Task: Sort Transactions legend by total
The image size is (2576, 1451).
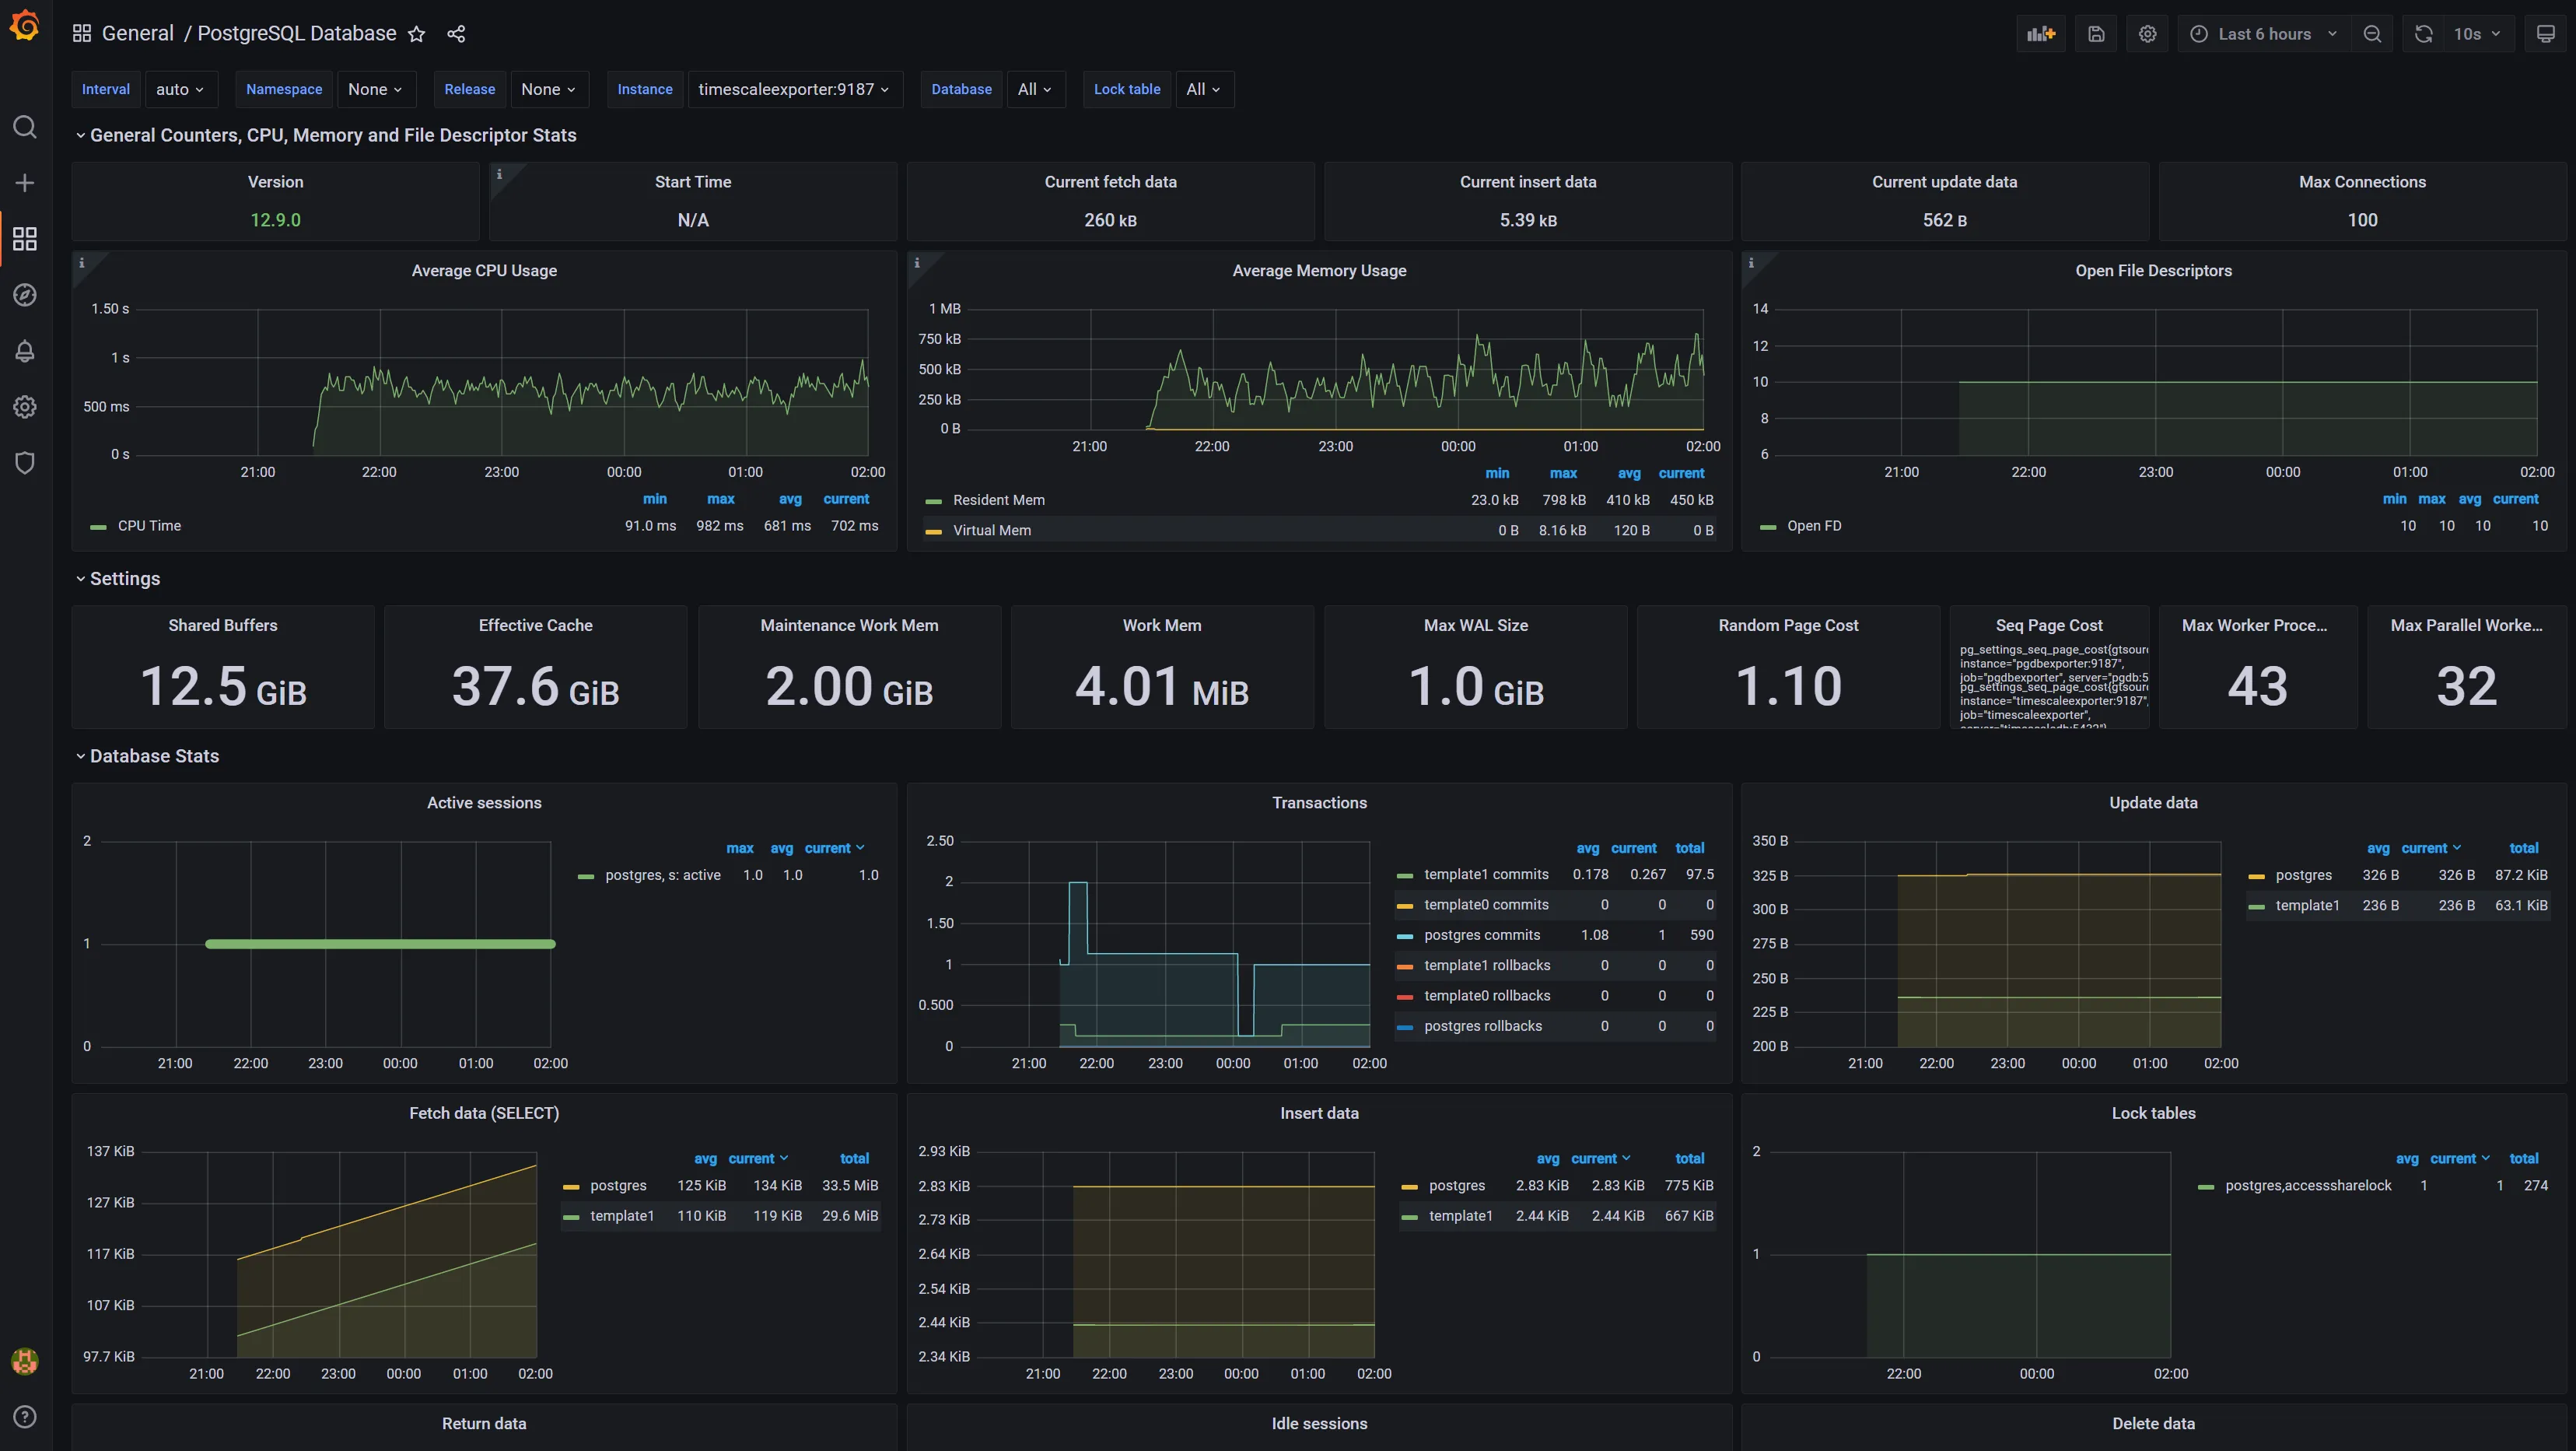Action: [1689, 848]
